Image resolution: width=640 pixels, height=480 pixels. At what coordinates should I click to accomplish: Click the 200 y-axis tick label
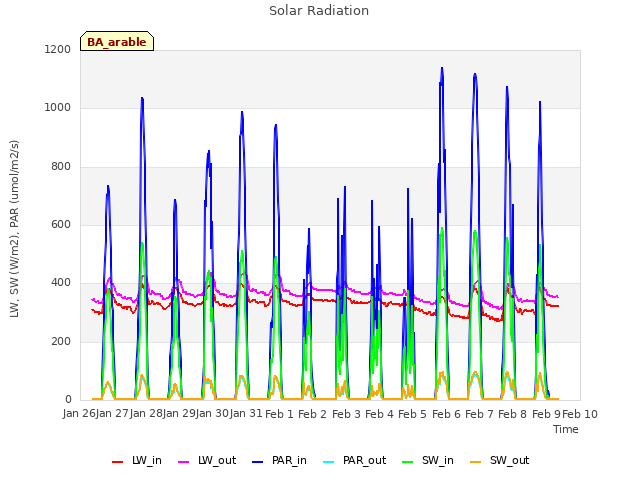(61, 342)
